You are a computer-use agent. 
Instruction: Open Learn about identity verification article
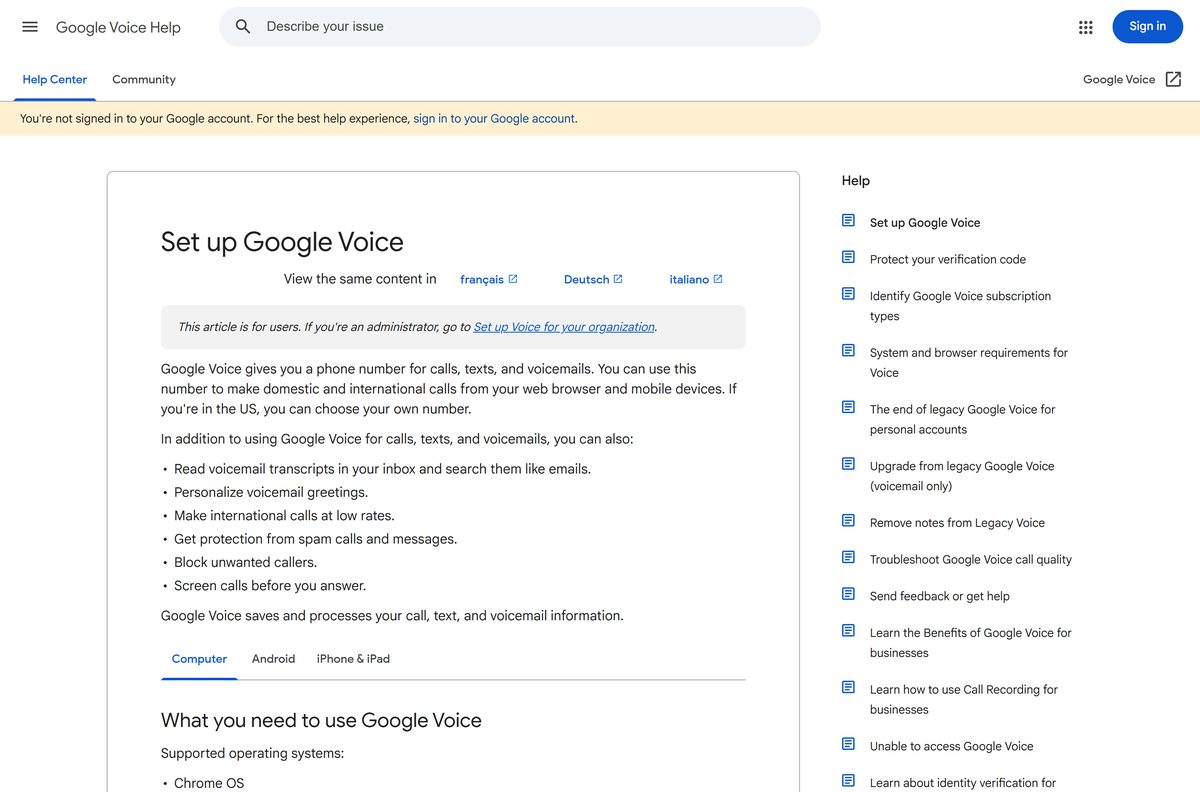click(962, 783)
